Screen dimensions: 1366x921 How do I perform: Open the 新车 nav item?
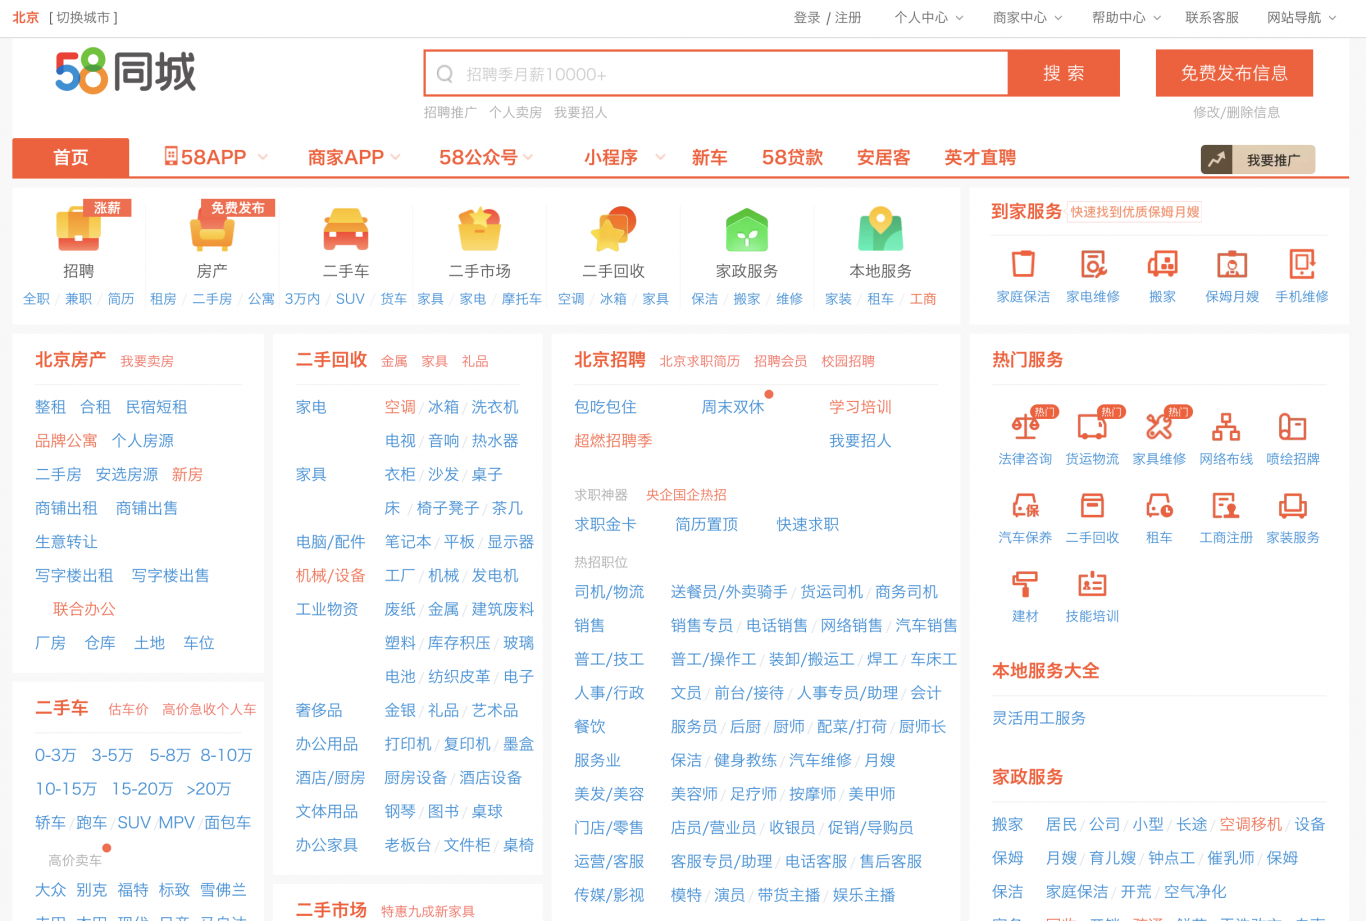click(710, 157)
